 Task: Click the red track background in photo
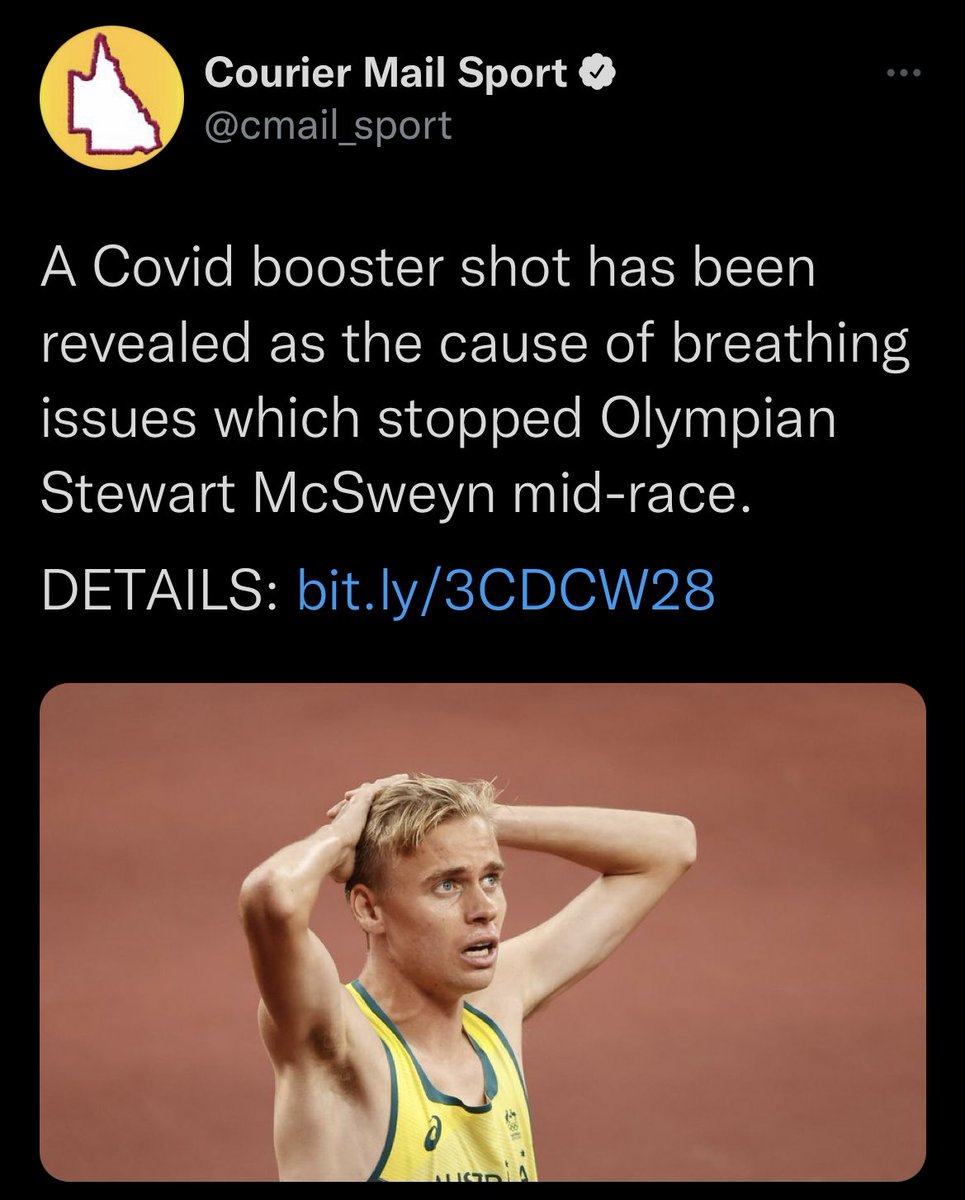click(780, 1000)
